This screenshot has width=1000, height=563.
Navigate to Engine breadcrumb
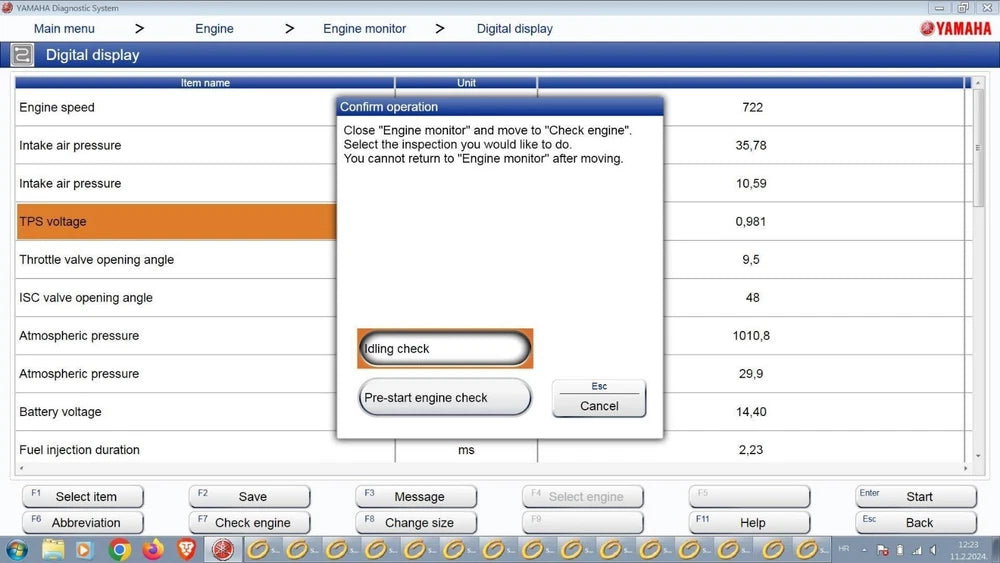pos(214,29)
